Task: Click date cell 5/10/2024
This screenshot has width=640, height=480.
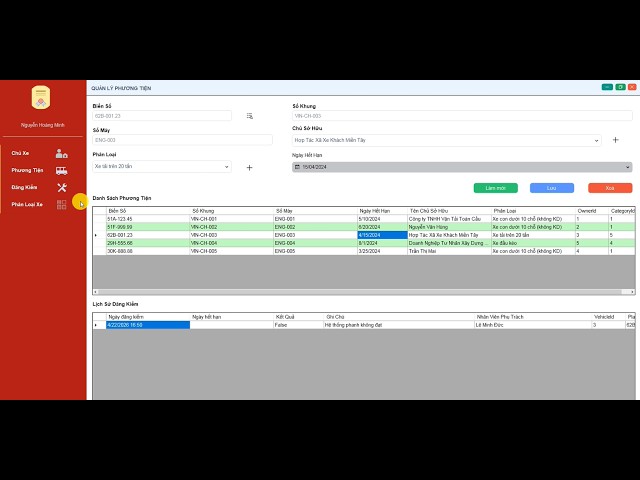Action: [382, 219]
